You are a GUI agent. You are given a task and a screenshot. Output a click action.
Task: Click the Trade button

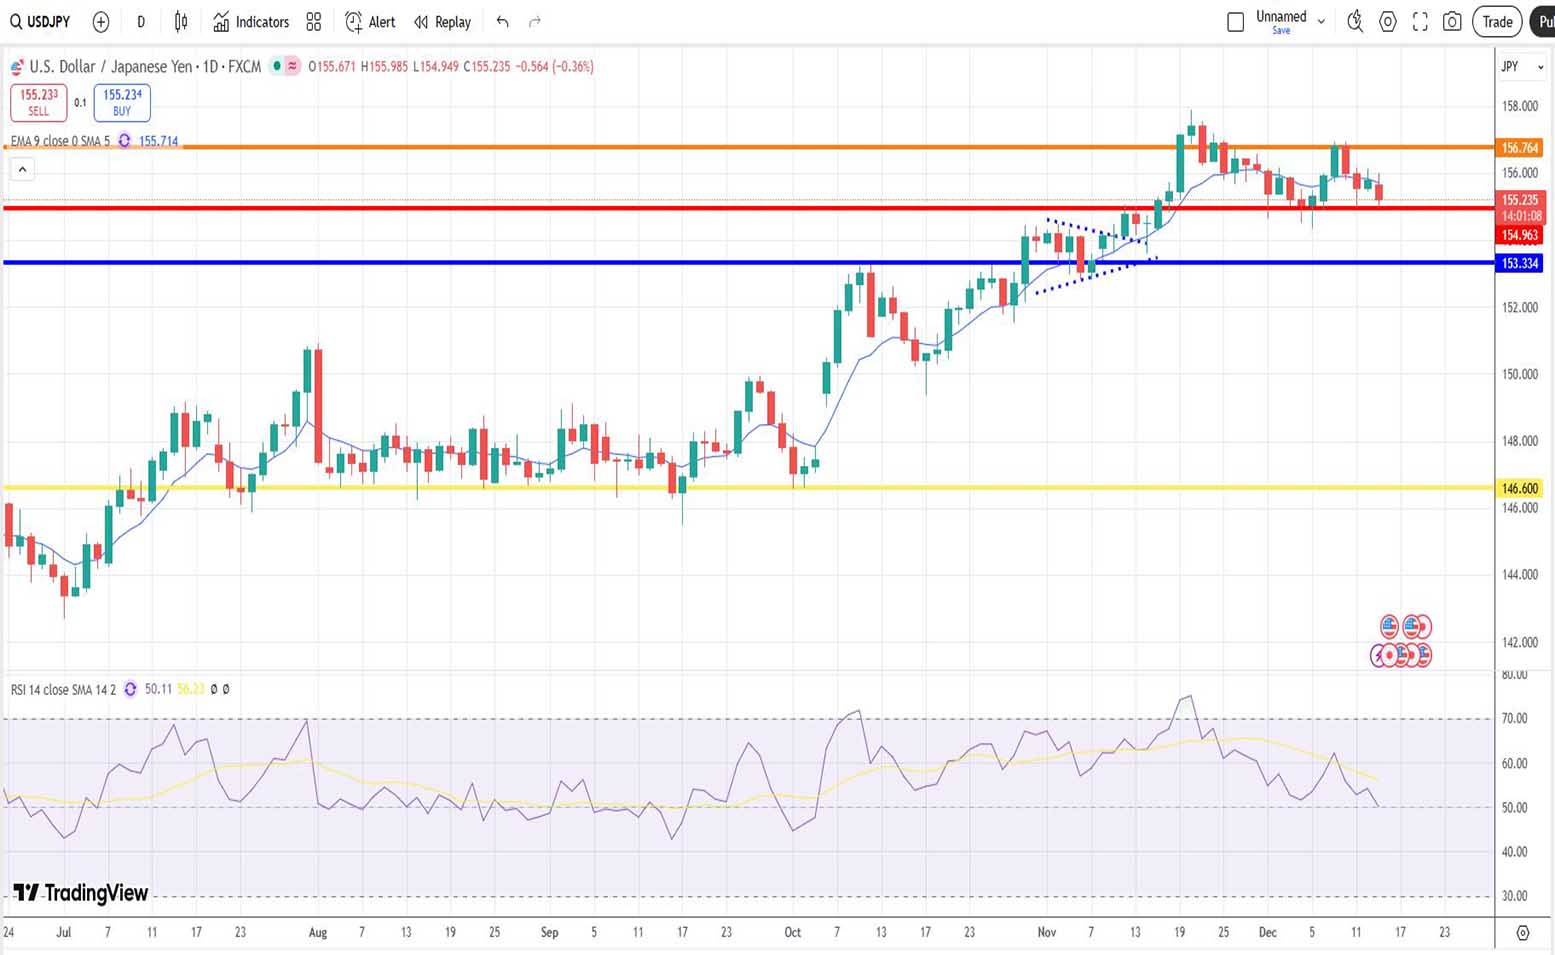point(1496,22)
